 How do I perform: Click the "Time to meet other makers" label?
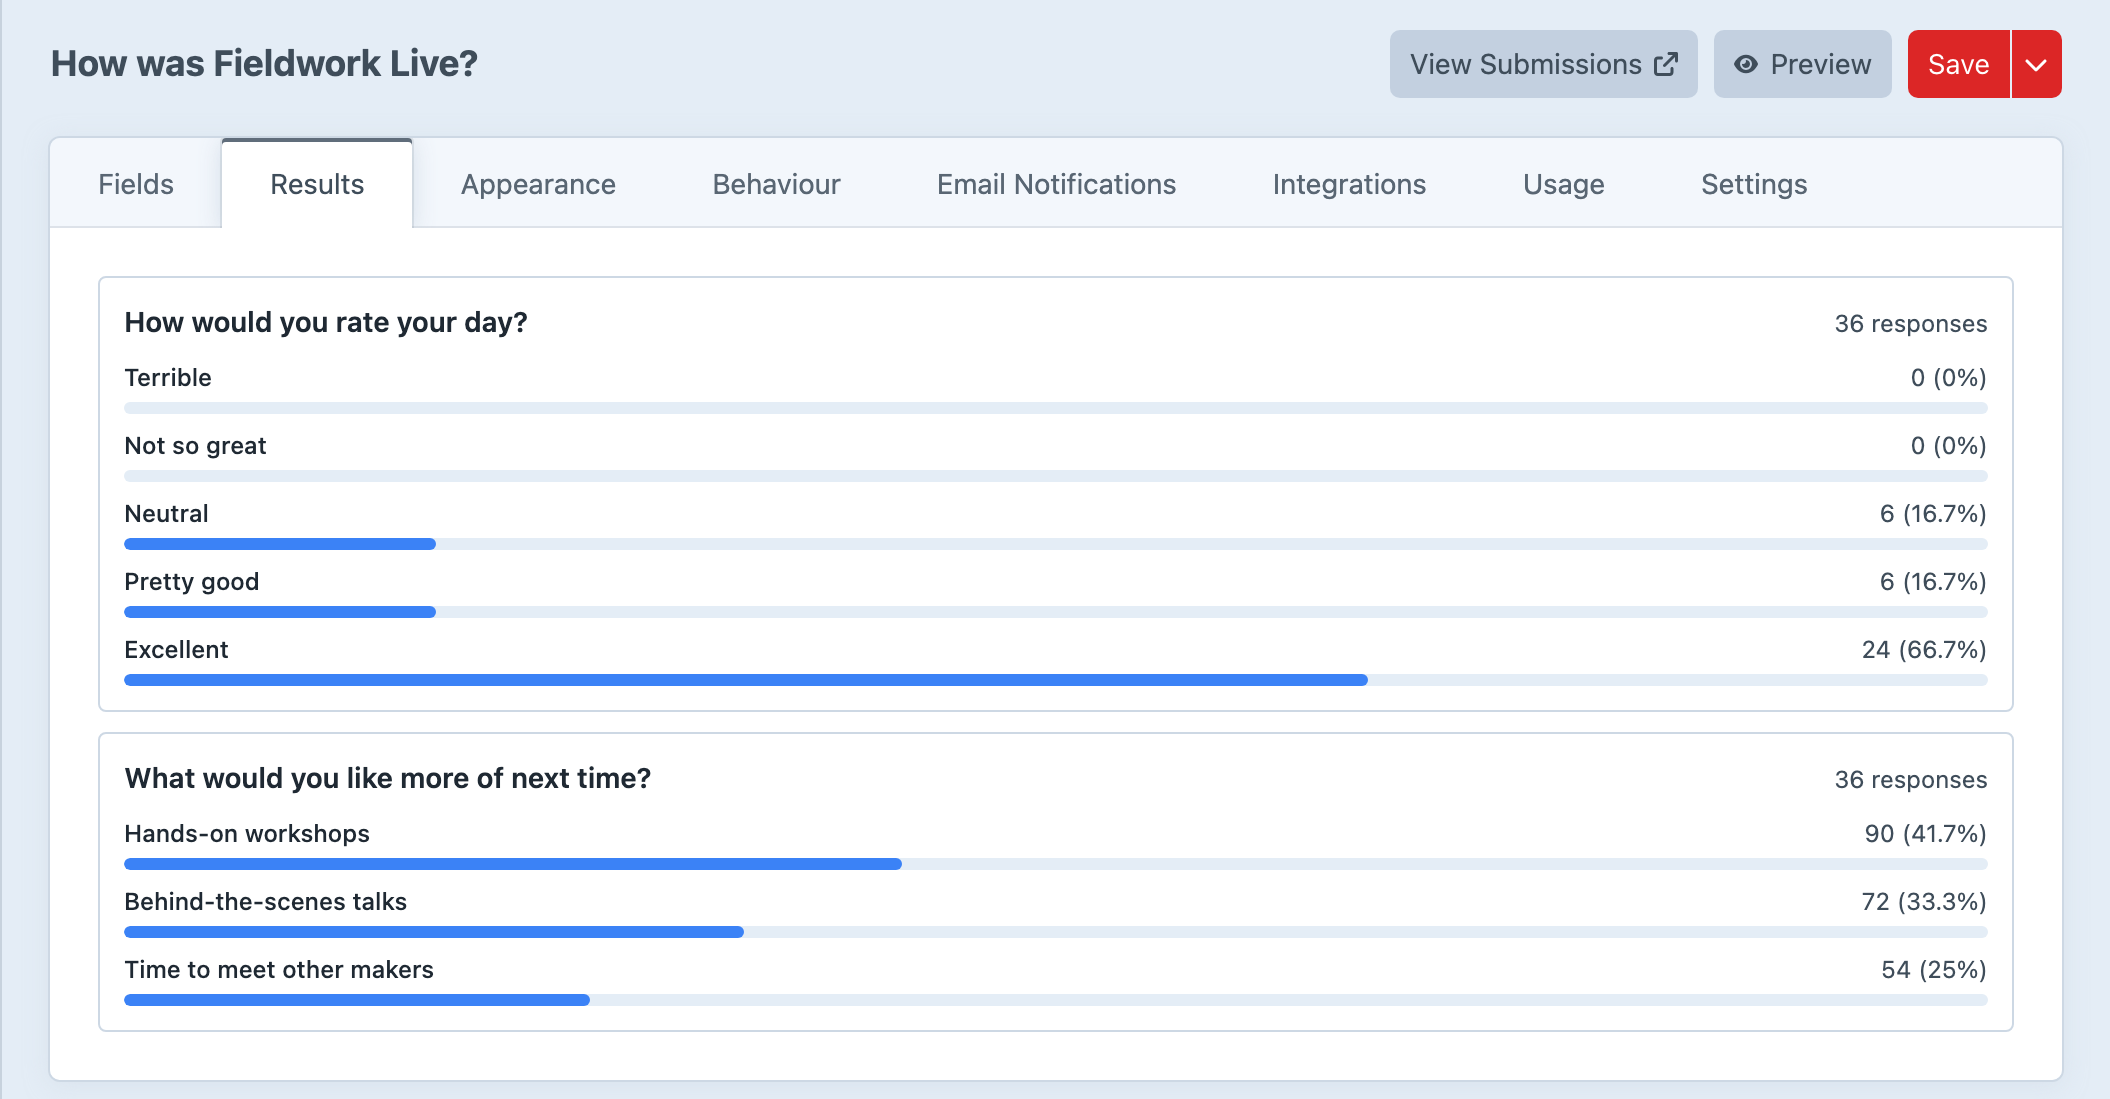[279, 970]
